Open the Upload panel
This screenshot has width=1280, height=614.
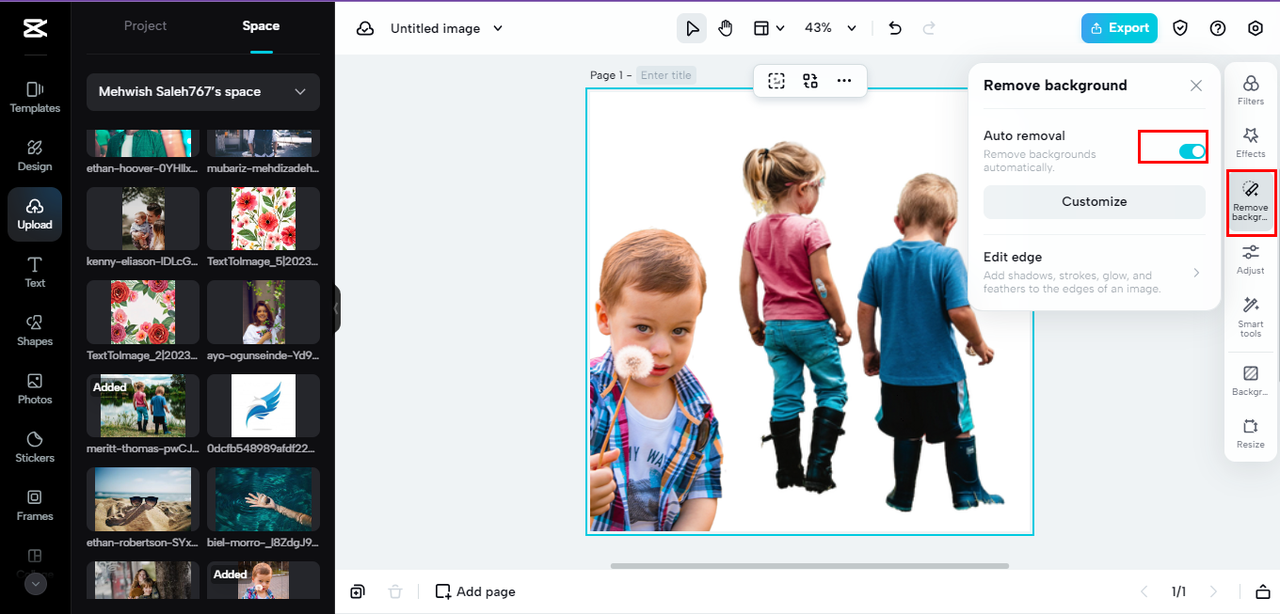pos(35,214)
